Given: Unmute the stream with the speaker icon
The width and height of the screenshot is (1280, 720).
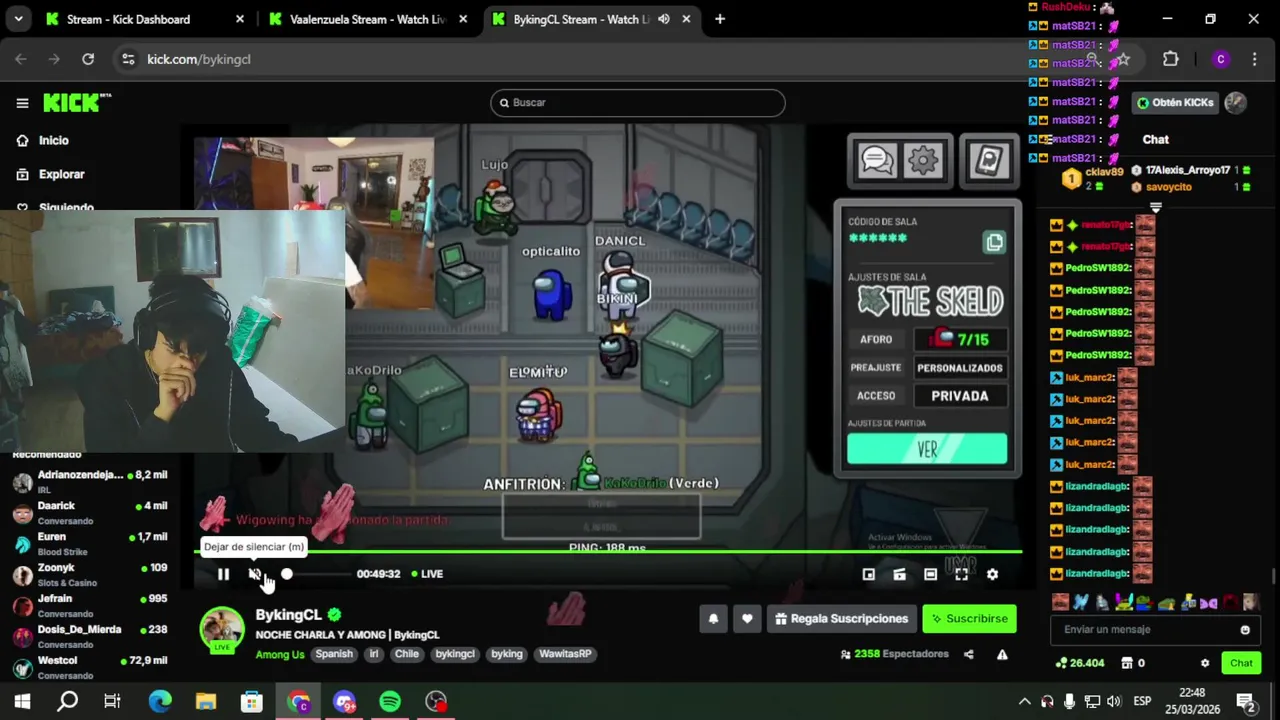Looking at the screenshot, I should (255, 574).
